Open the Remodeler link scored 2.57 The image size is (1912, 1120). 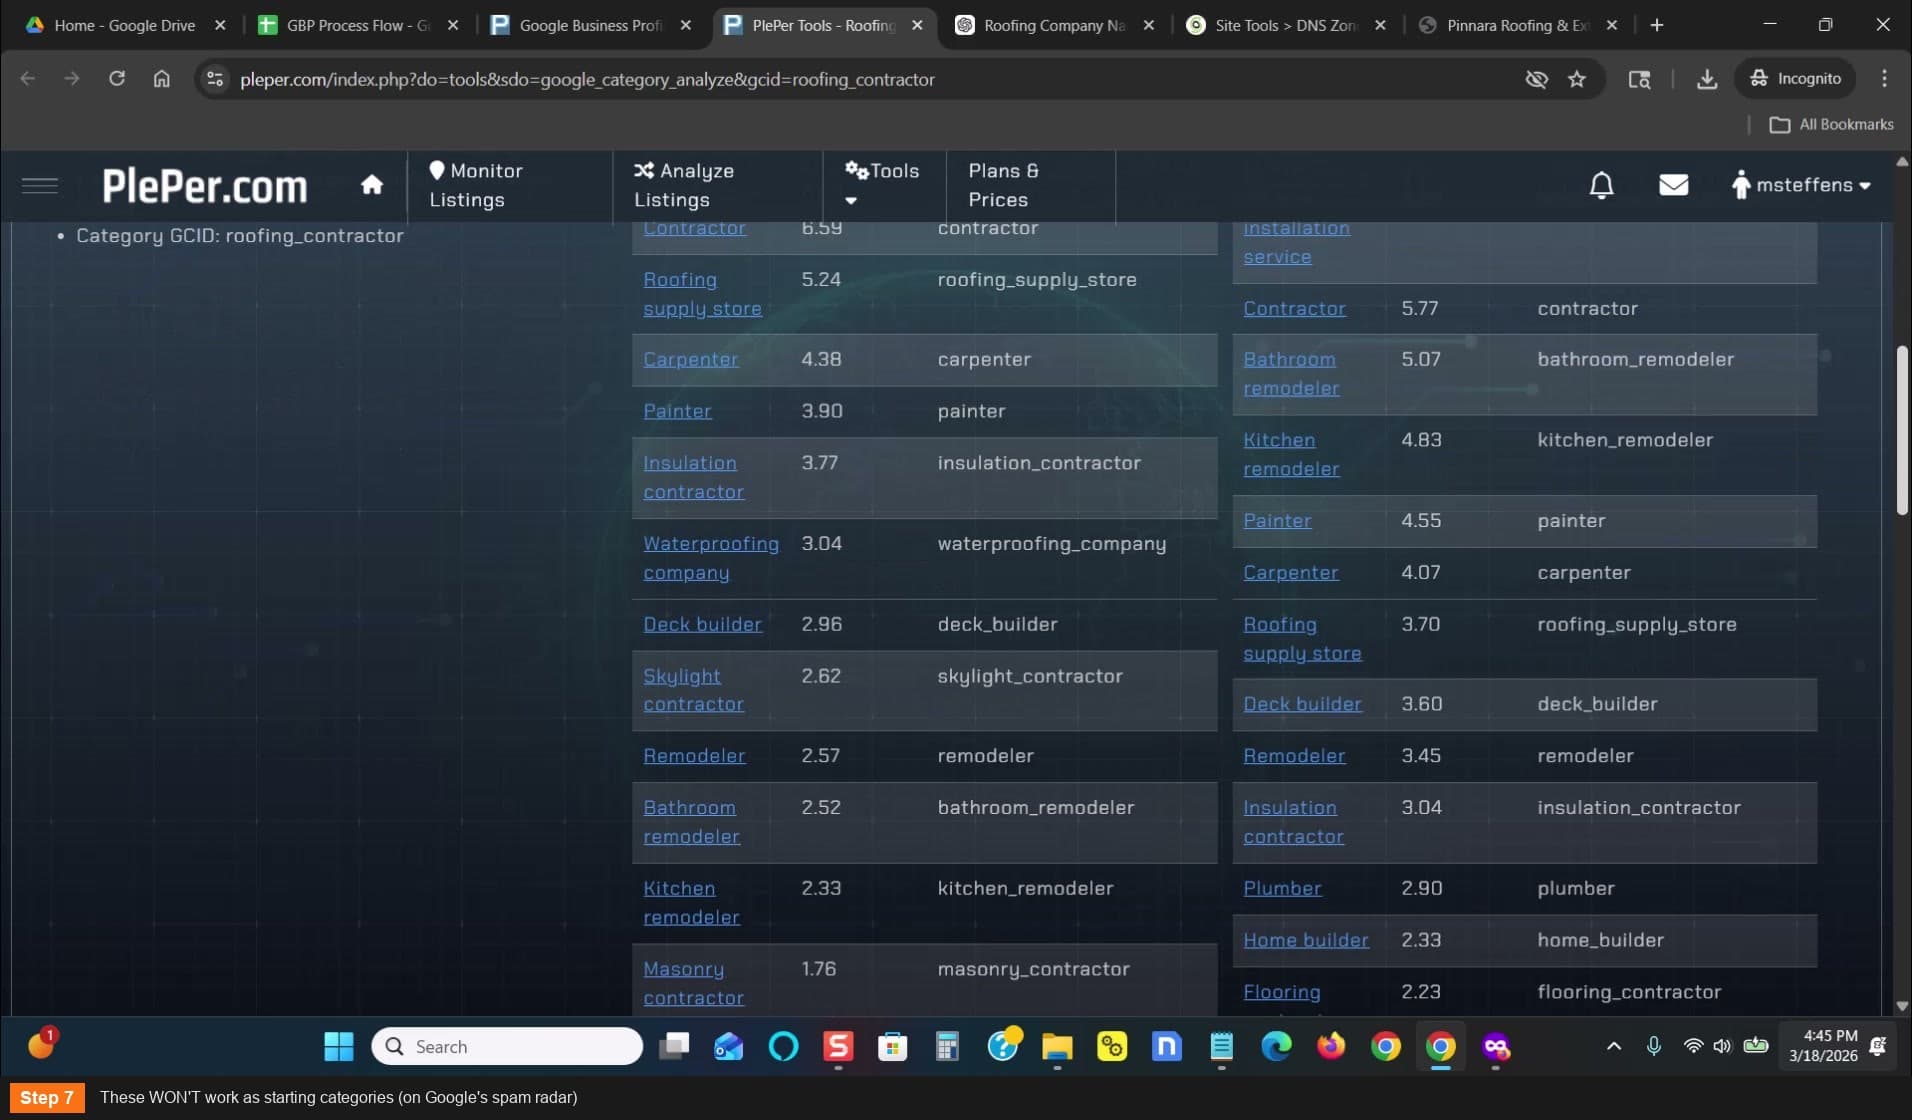coord(694,756)
